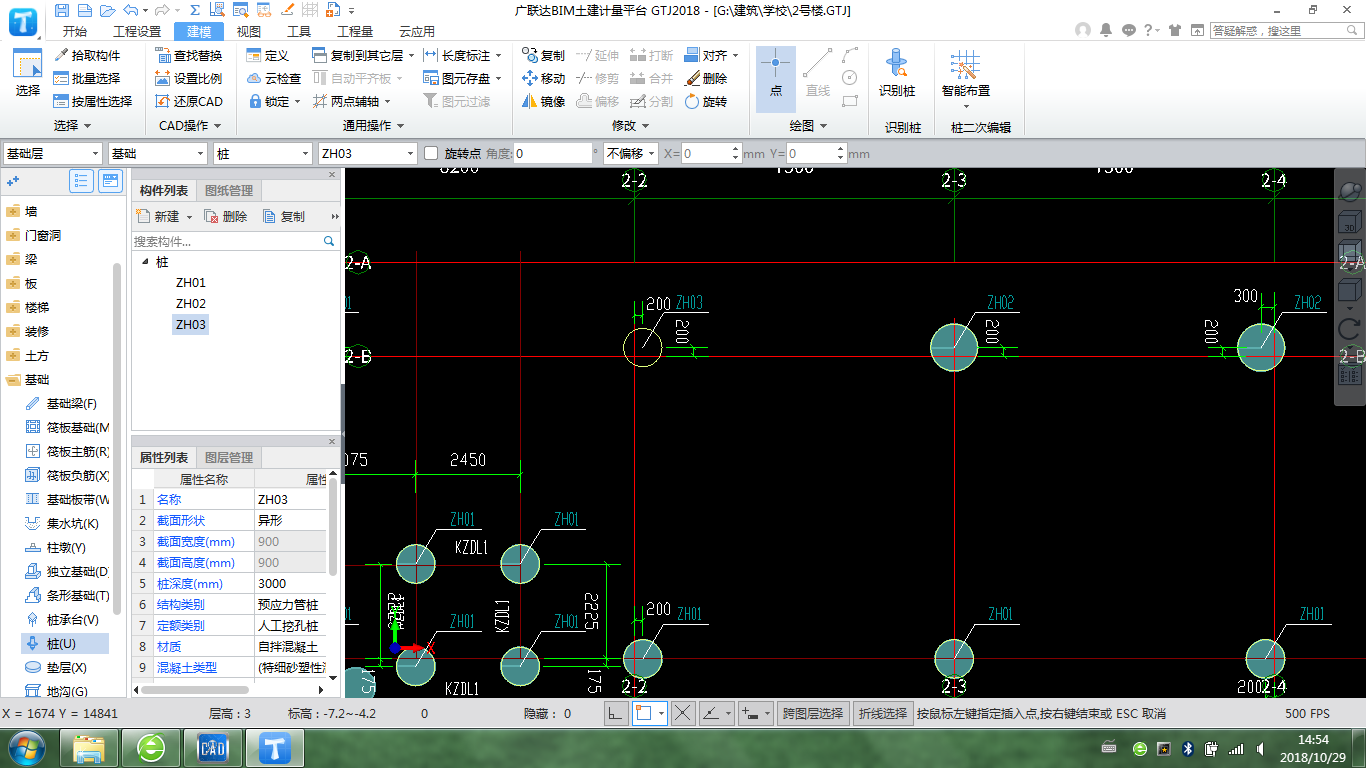Expand the 通用操作 group menu

pos(373,125)
